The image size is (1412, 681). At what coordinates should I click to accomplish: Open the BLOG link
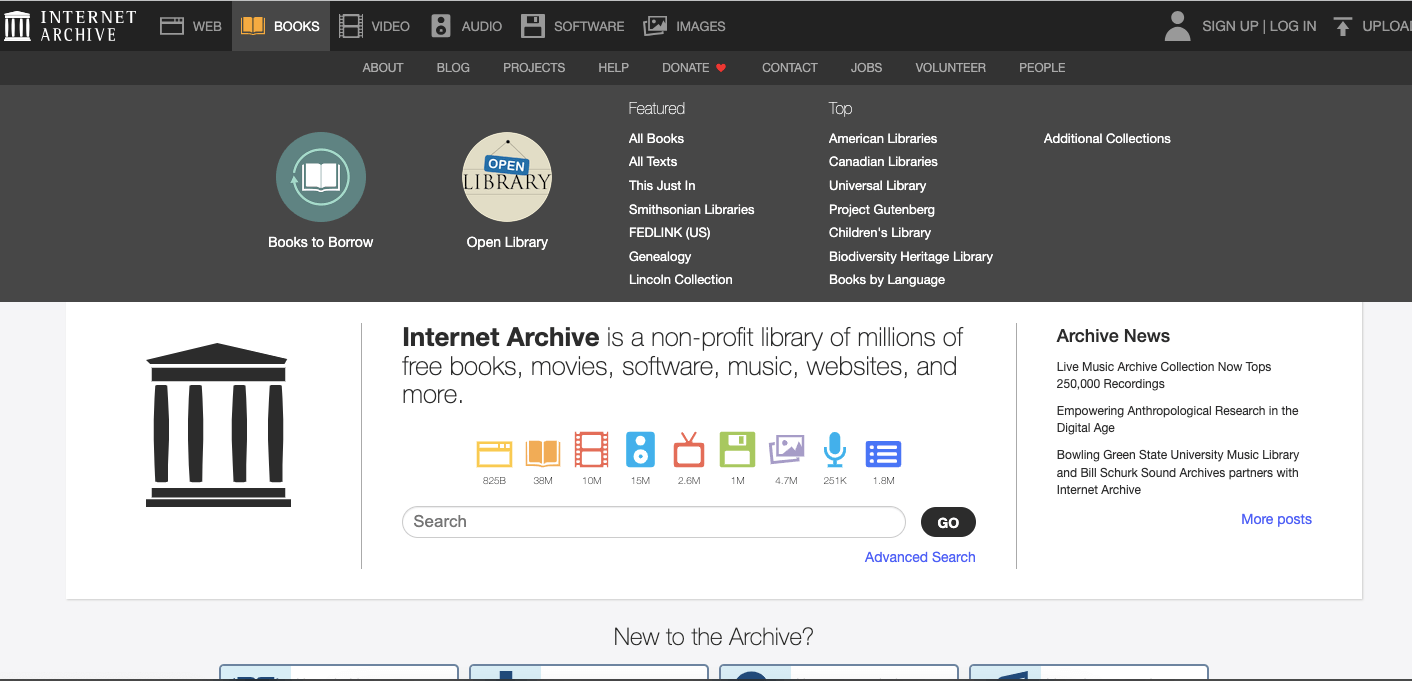click(x=453, y=68)
